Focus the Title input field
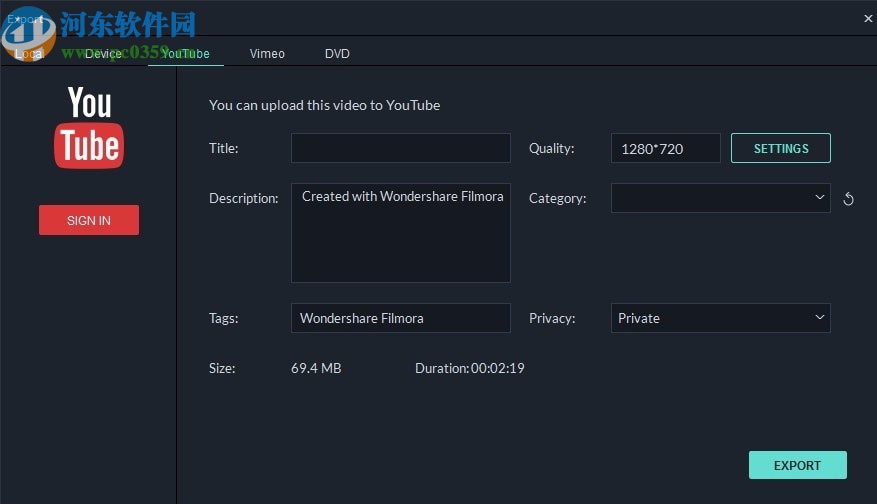Screen dimensions: 877x504 [x=400, y=148]
